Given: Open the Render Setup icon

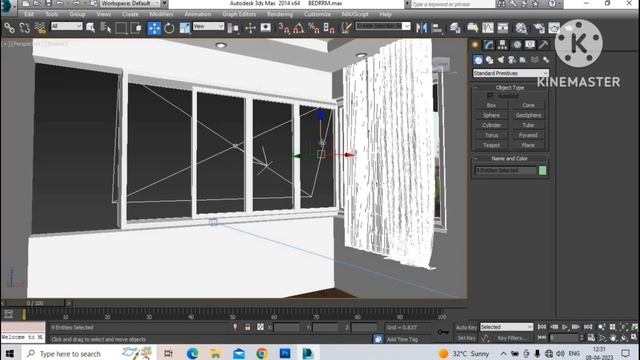Looking at the screenshot, I should point(539,28).
